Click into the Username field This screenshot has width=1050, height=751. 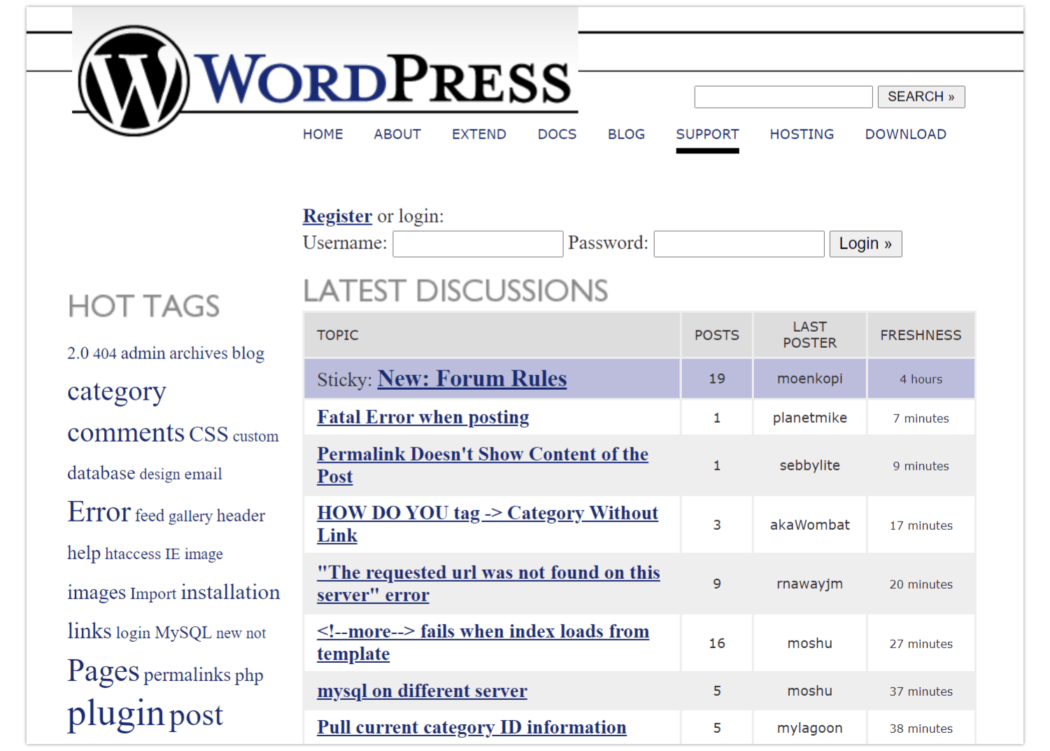[x=477, y=244]
